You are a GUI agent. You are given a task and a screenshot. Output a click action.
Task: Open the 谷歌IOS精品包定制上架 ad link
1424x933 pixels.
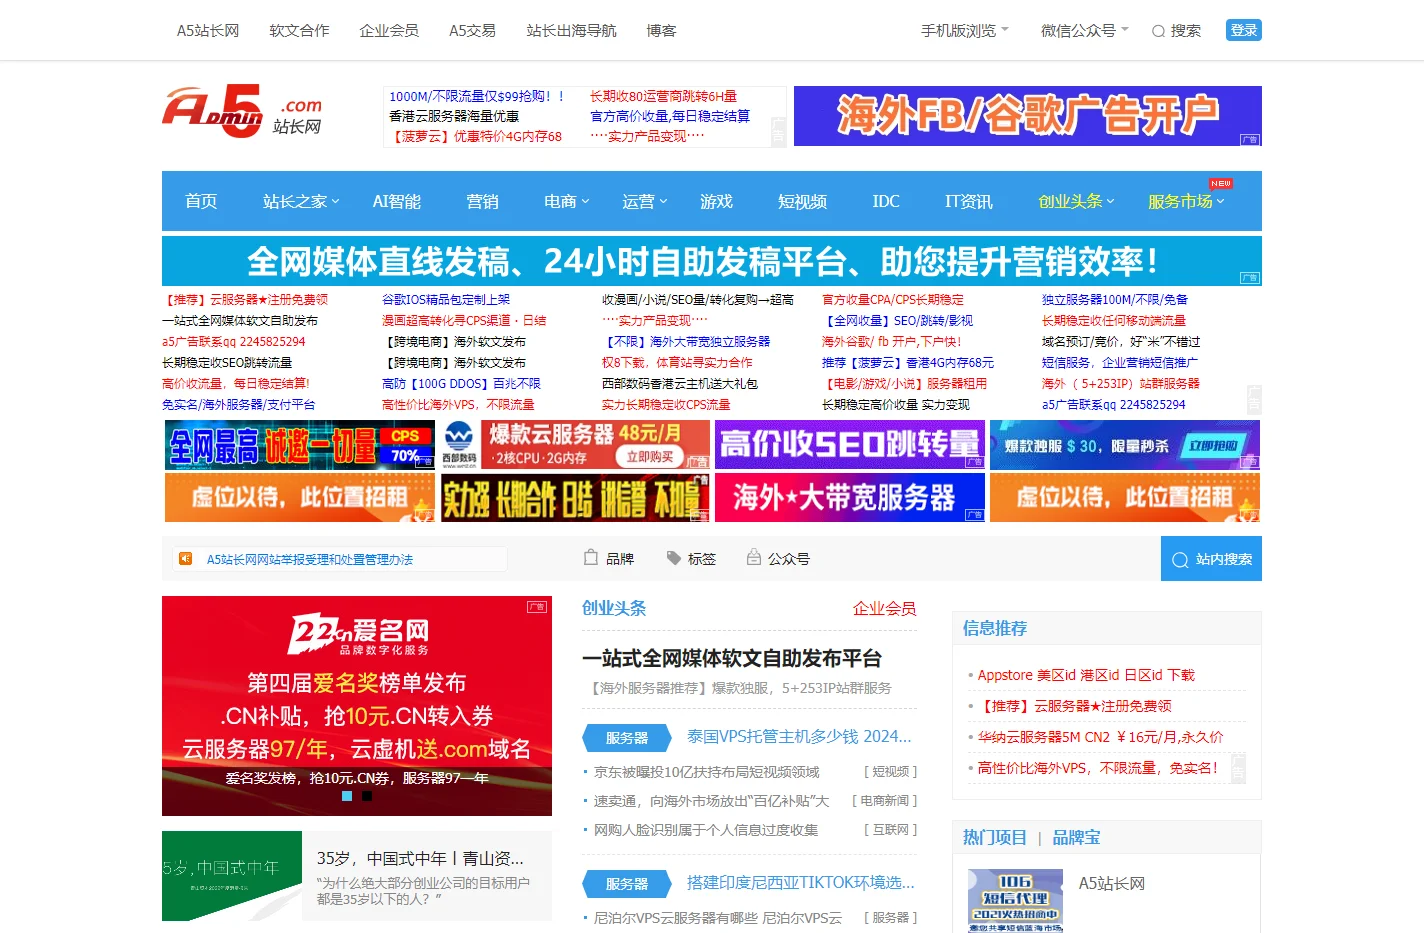pos(446,299)
